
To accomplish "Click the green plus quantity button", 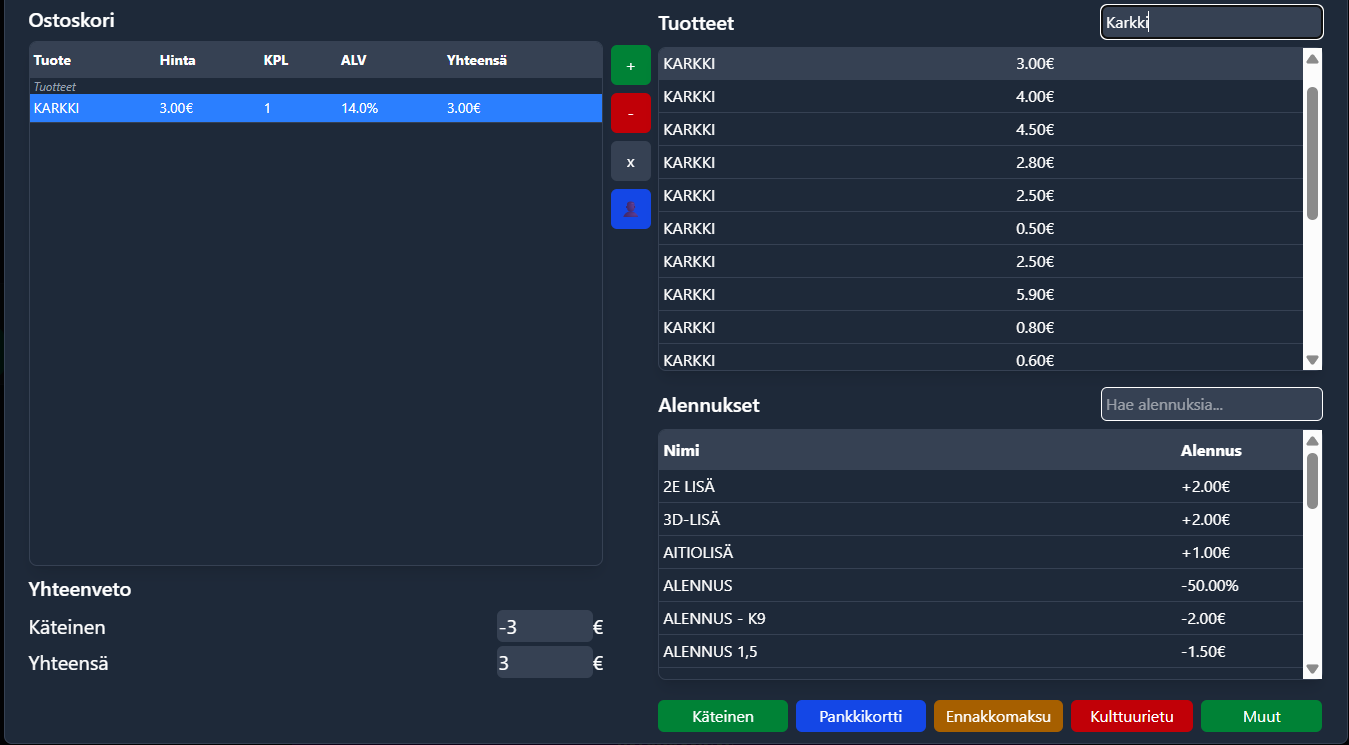I will point(630,66).
